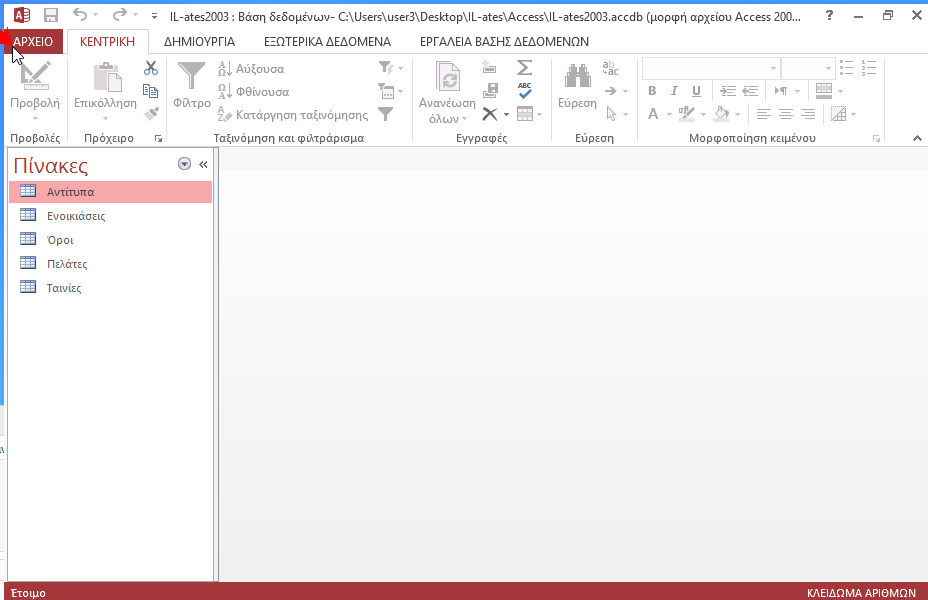928x600 pixels.
Task: Click the Spelling ABC check icon
Action: (x=524, y=91)
